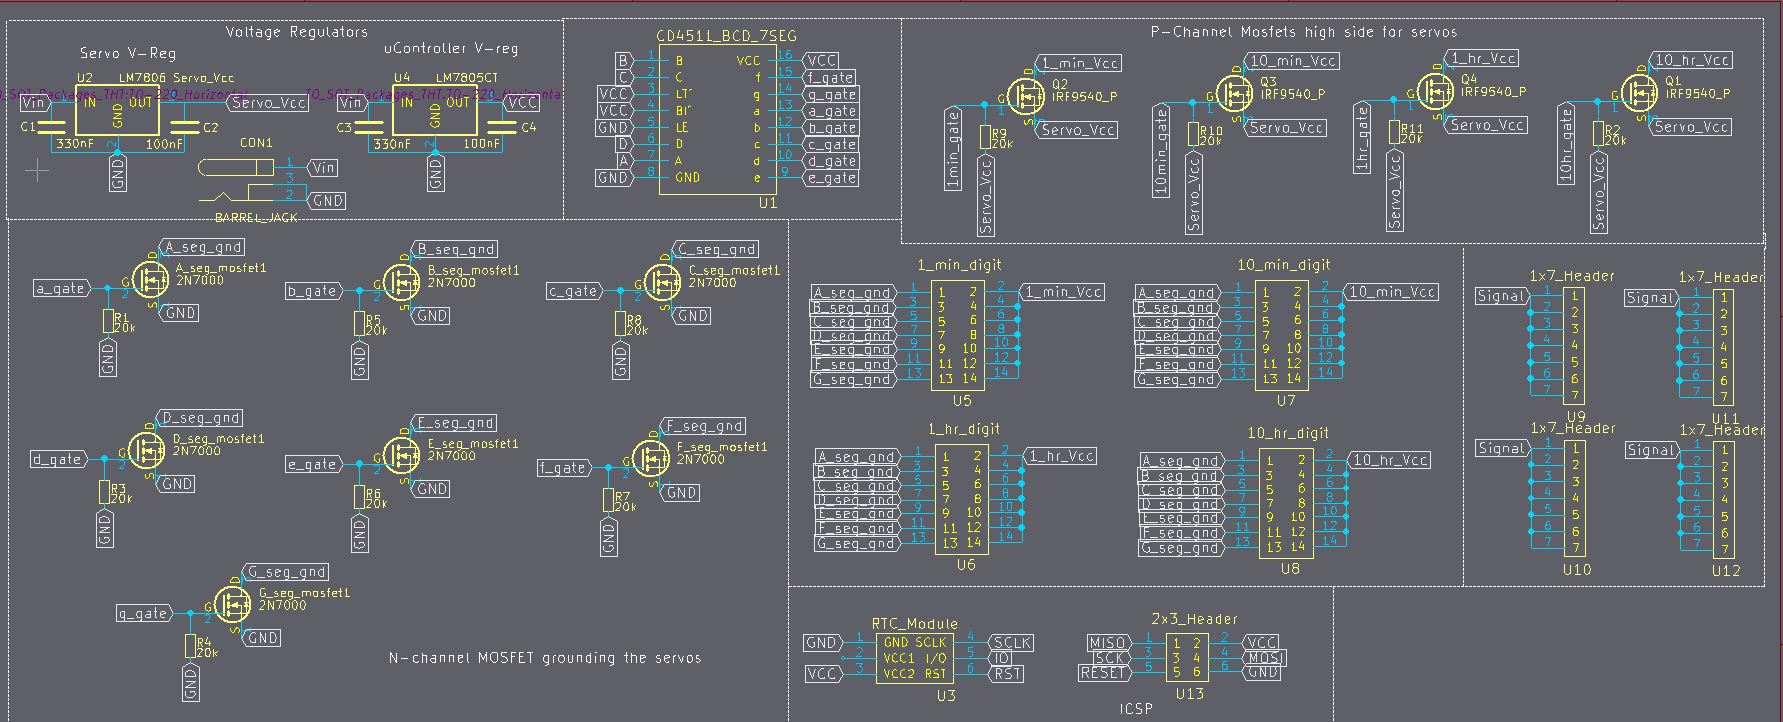Click the d_gate label beside D_seg_mosfet1
This screenshot has height=722, width=1783.
(x=58, y=460)
